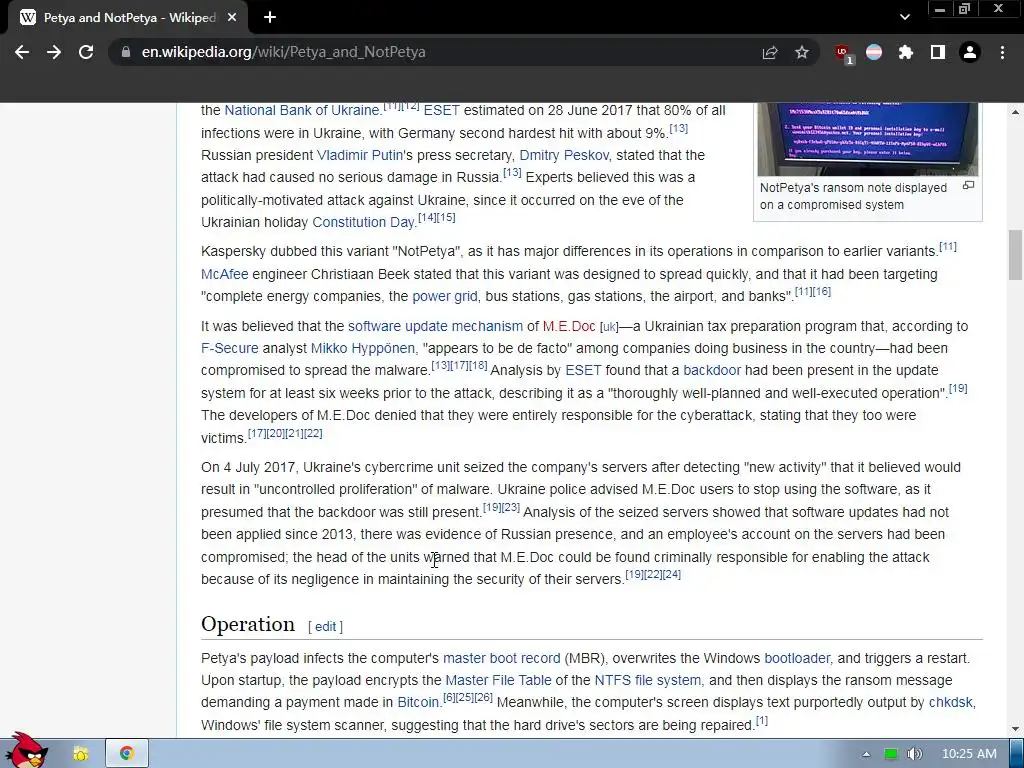
Task: Open the Angry Birds start button
Action: [26, 751]
